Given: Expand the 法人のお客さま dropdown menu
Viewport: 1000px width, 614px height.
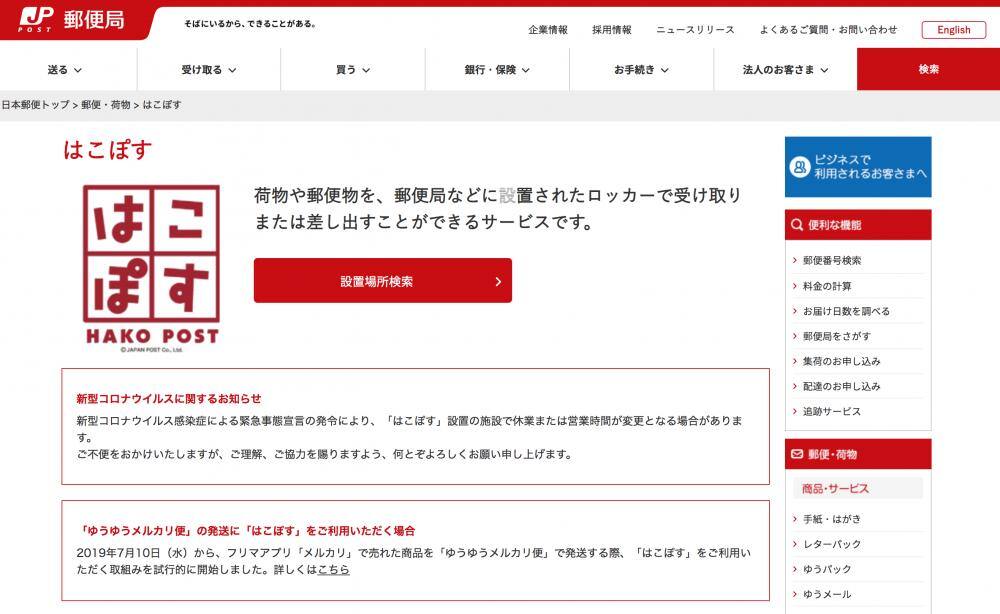Looking at the screenshot, I should (x=785, y=69).
